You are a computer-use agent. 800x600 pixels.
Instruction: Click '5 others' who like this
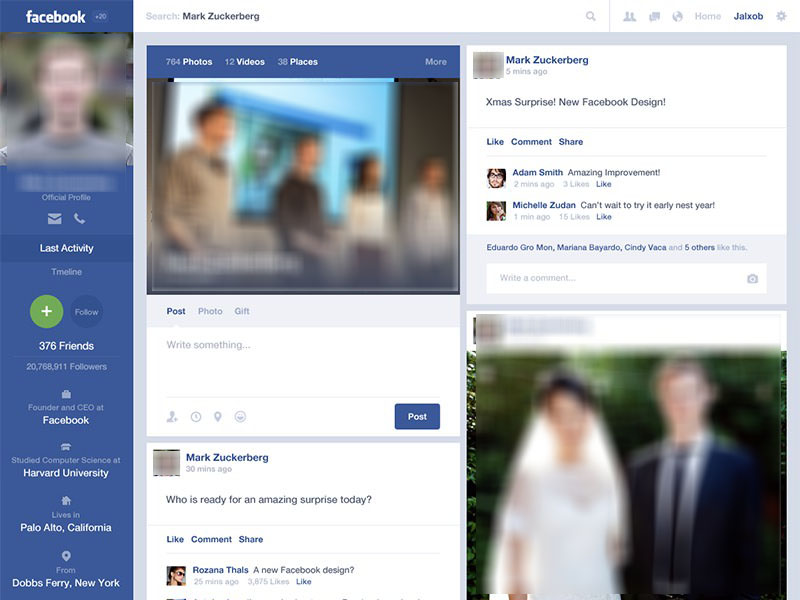coord(699,247)
